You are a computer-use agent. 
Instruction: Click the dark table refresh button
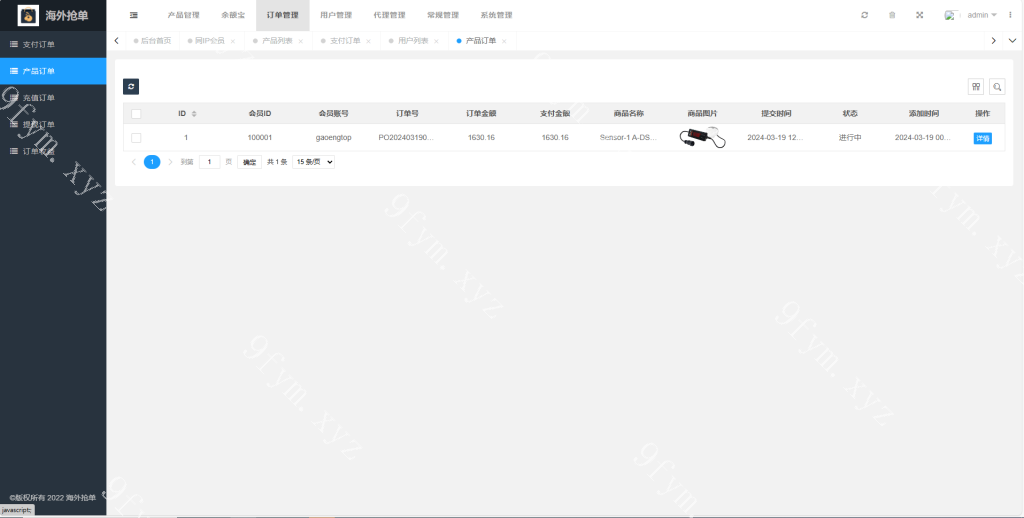131,86
